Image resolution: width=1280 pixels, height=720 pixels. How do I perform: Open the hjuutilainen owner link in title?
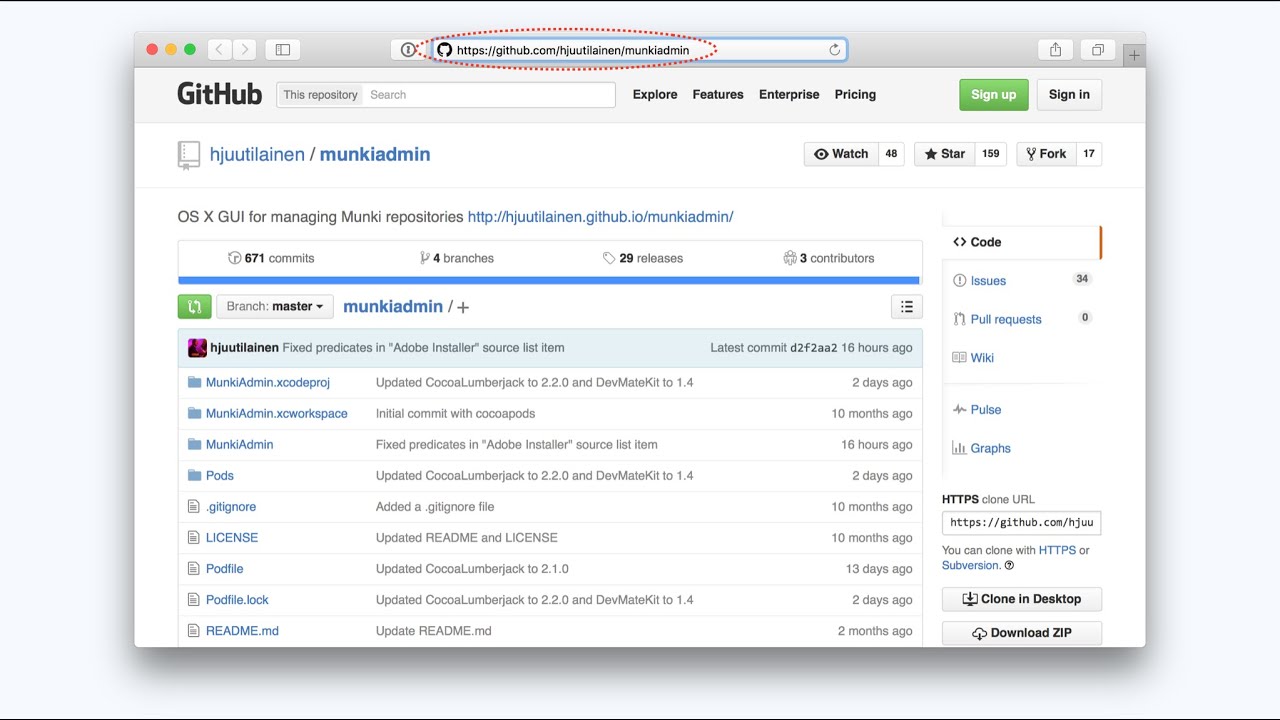click(257, 154)
